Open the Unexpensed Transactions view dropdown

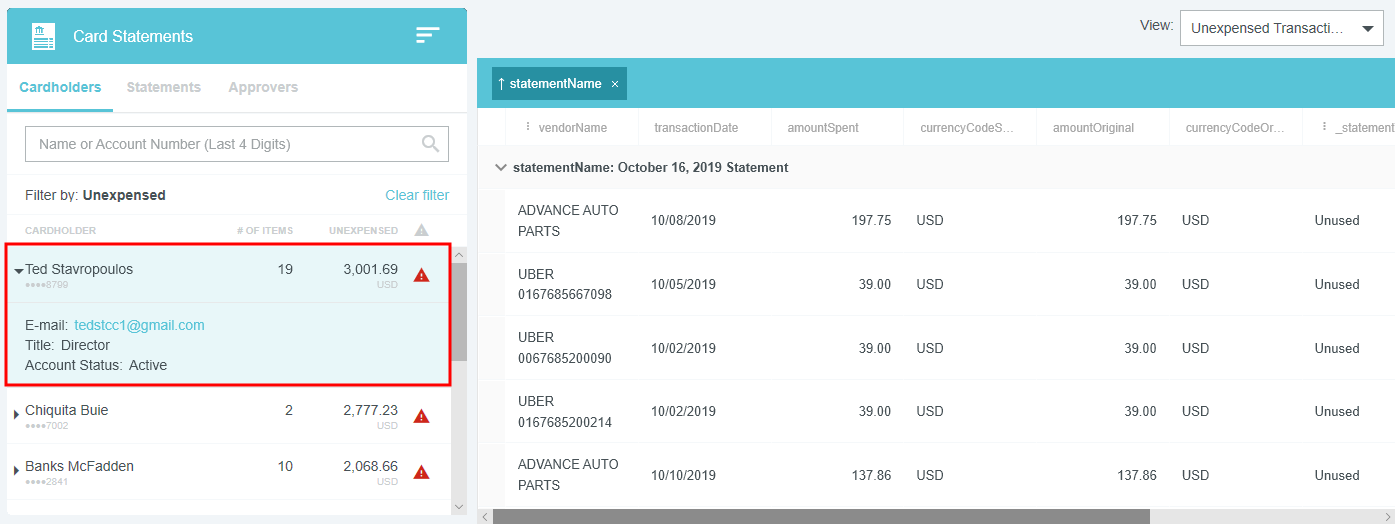pyautogui.click(x=1281, y=29)
